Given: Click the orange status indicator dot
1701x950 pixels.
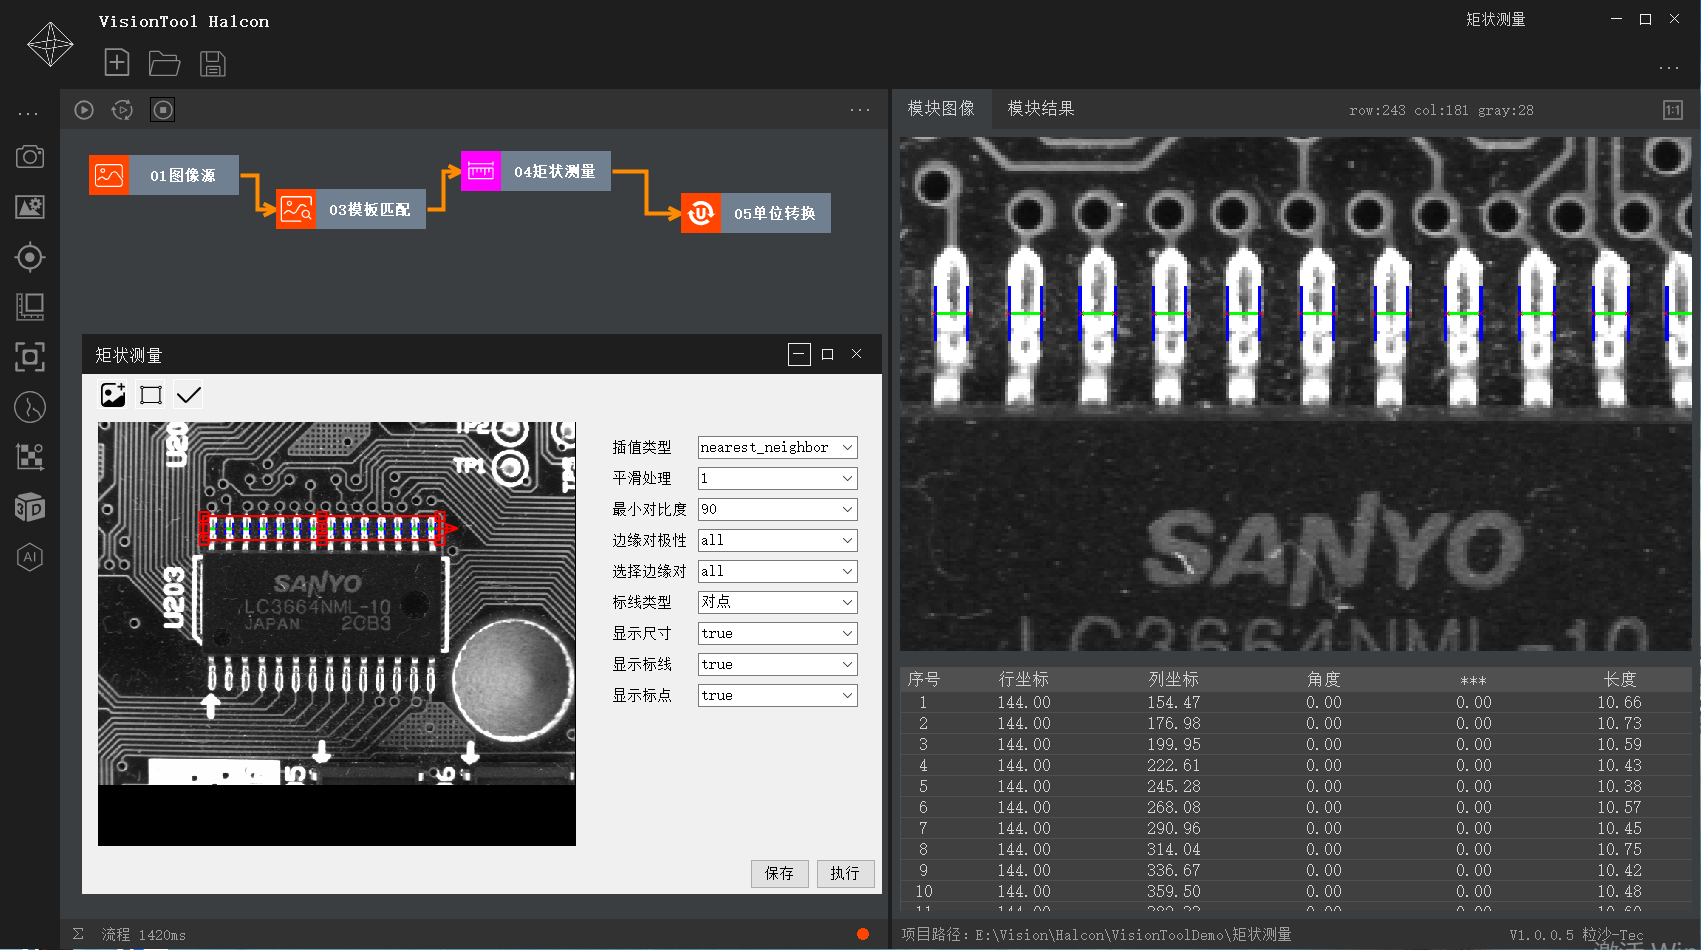Looking at the screenshot, I should [863, 934].
